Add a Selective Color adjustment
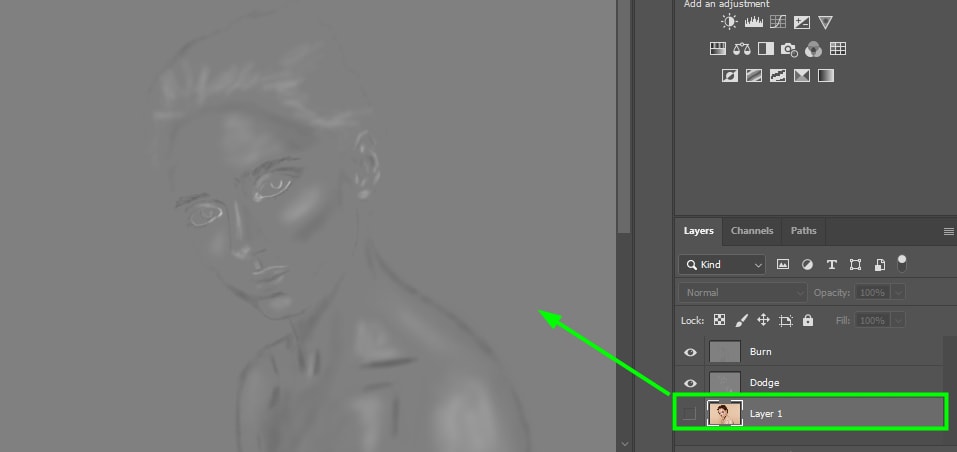Screen dimensions: 957x452 point(801,76)
